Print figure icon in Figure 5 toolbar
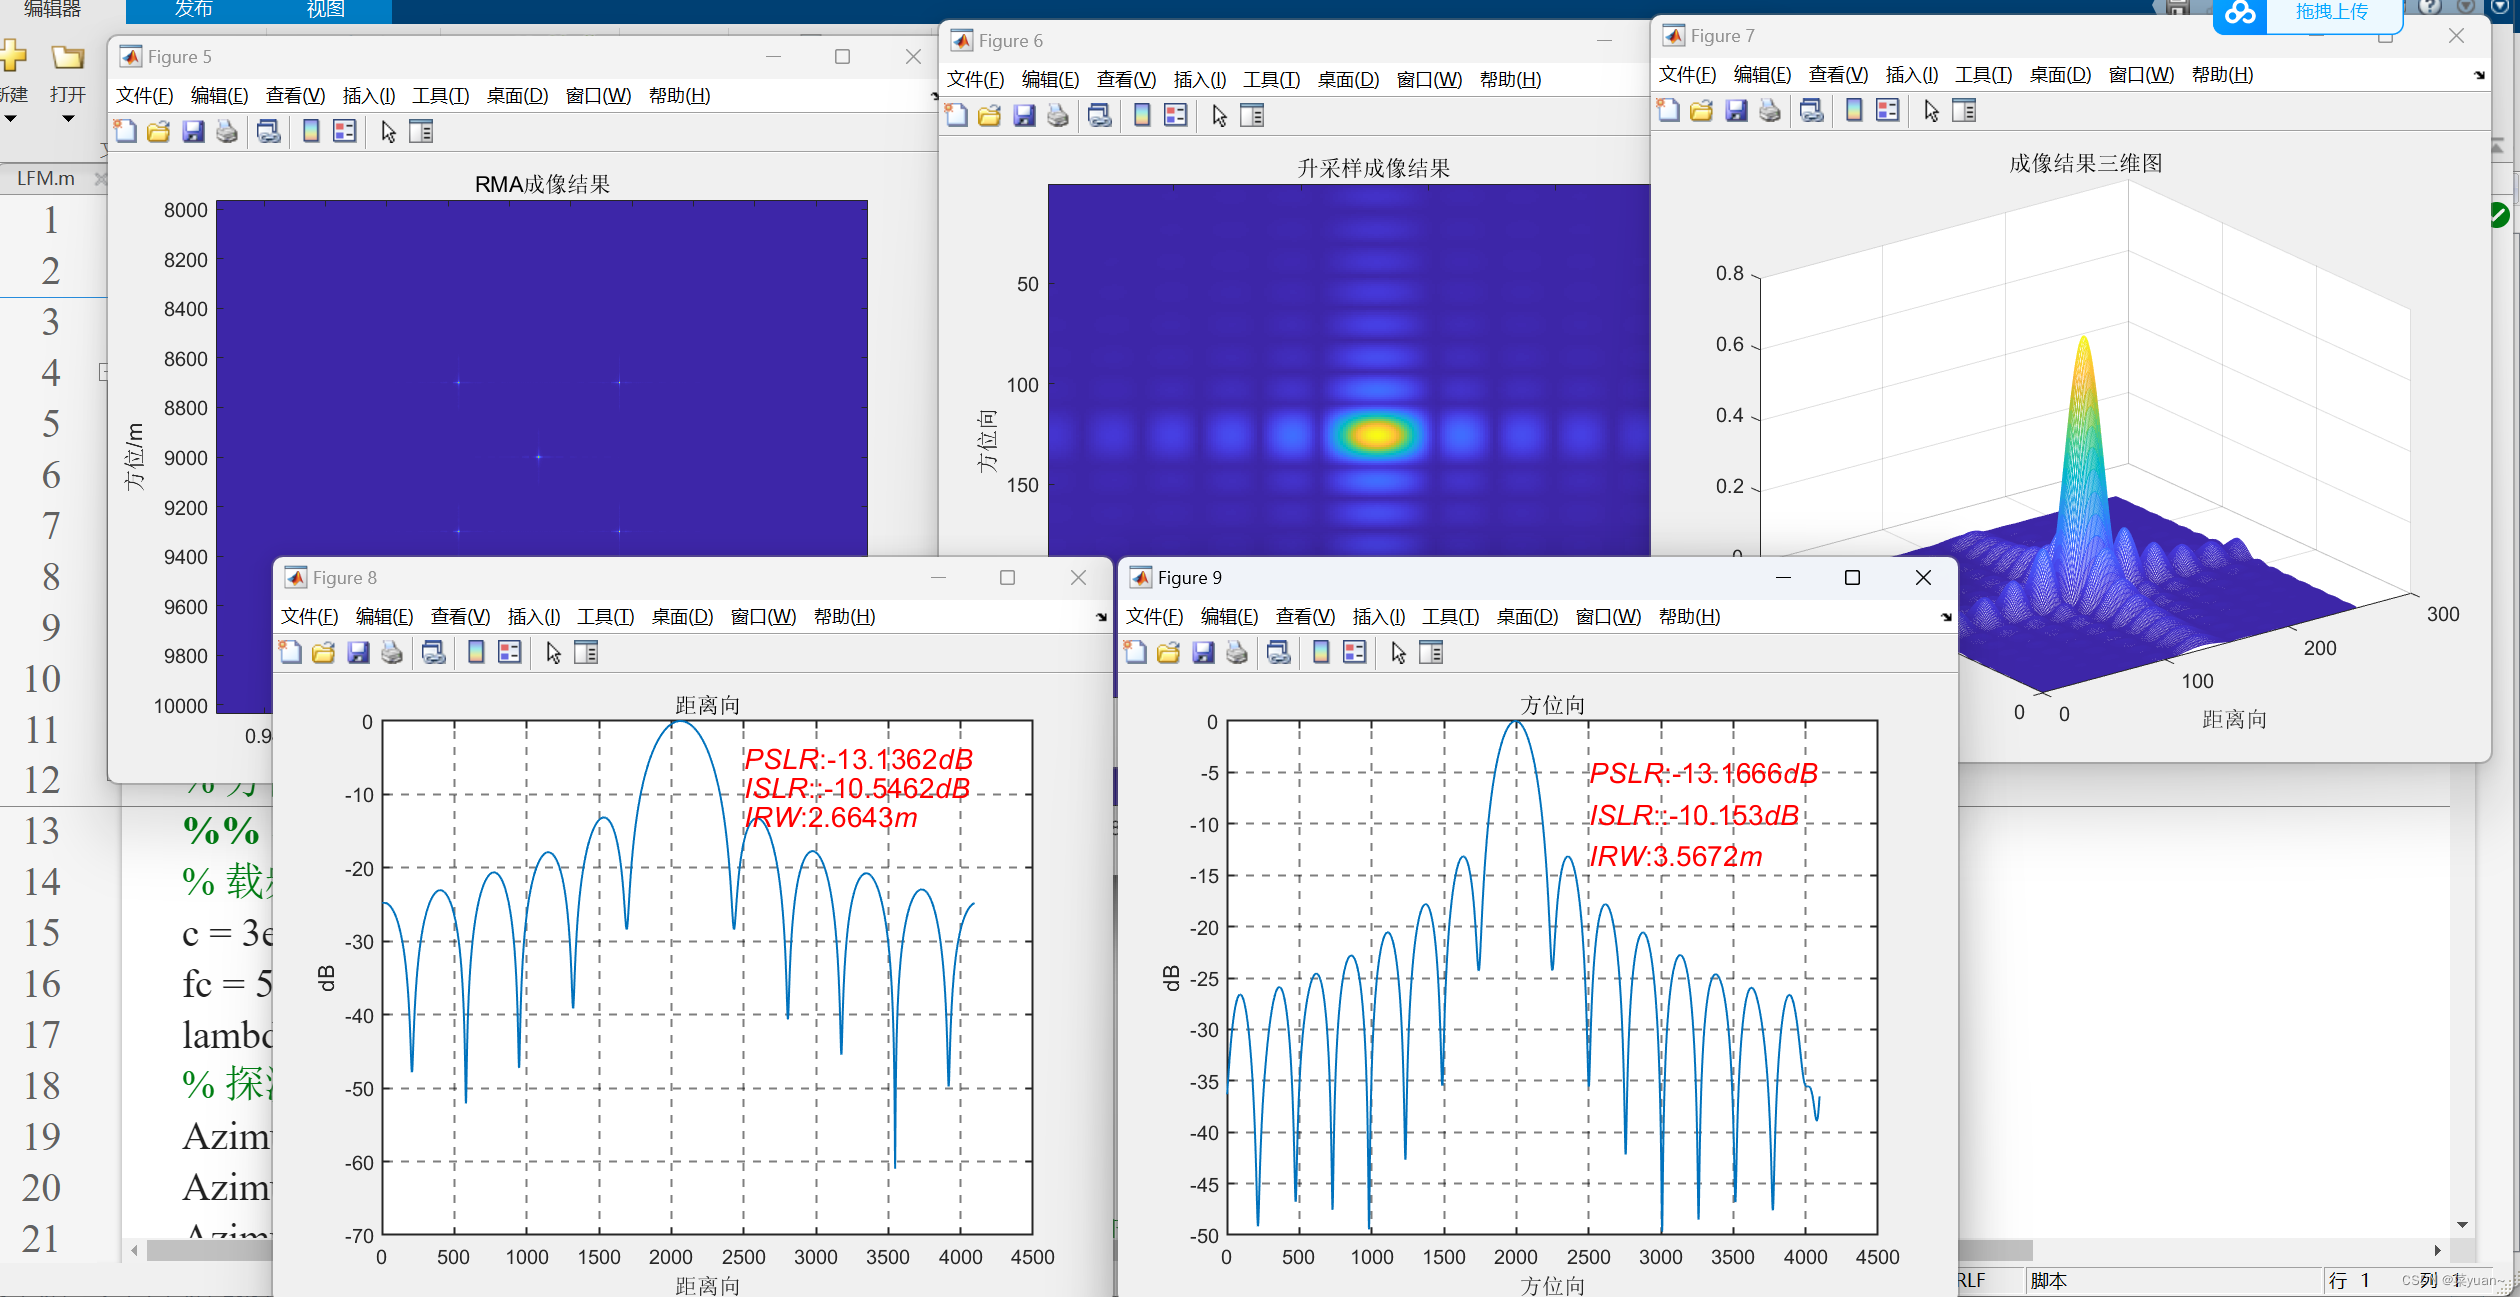 [227, 131]
